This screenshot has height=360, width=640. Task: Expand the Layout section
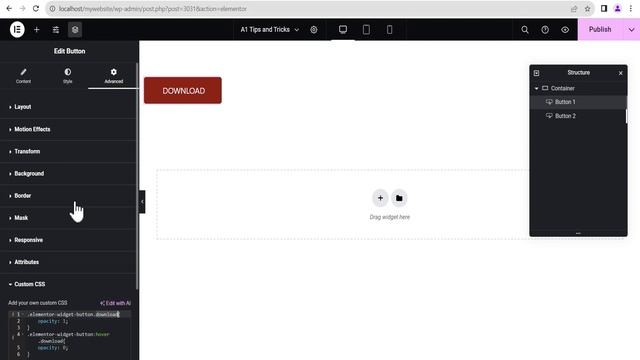coord(69,107)
